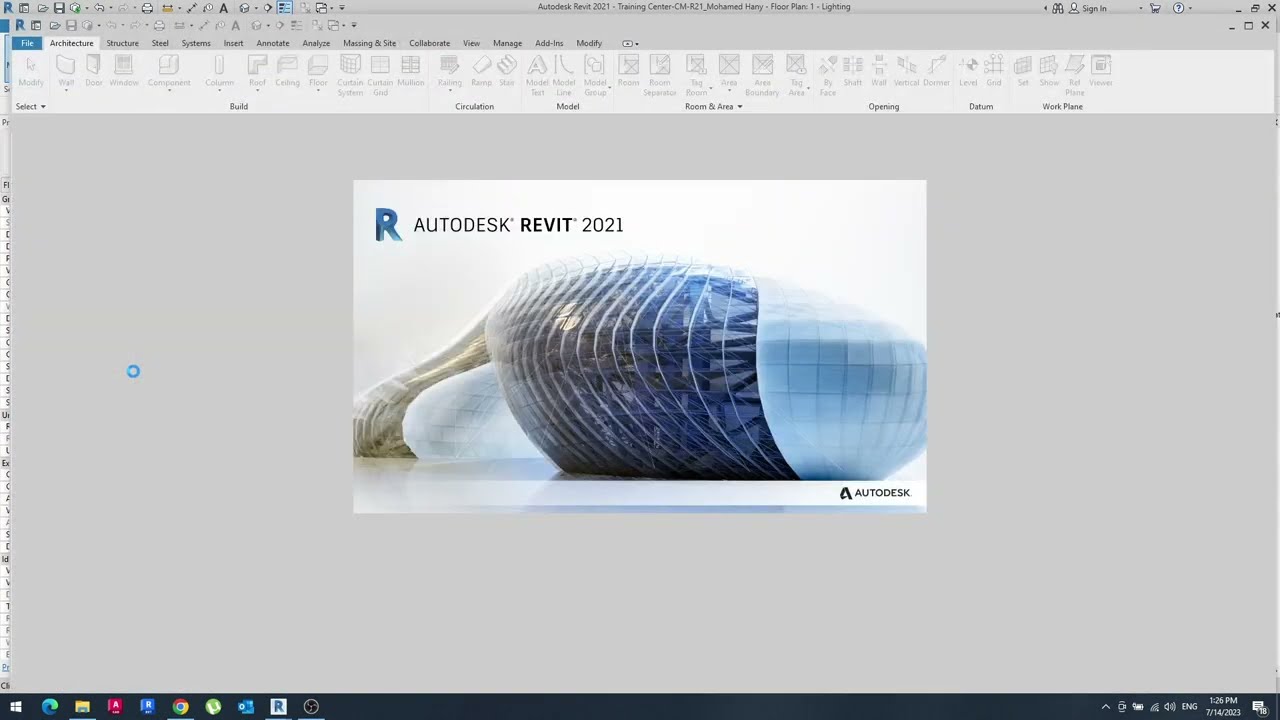Select the Shaft opening tool

coord(853,71)
